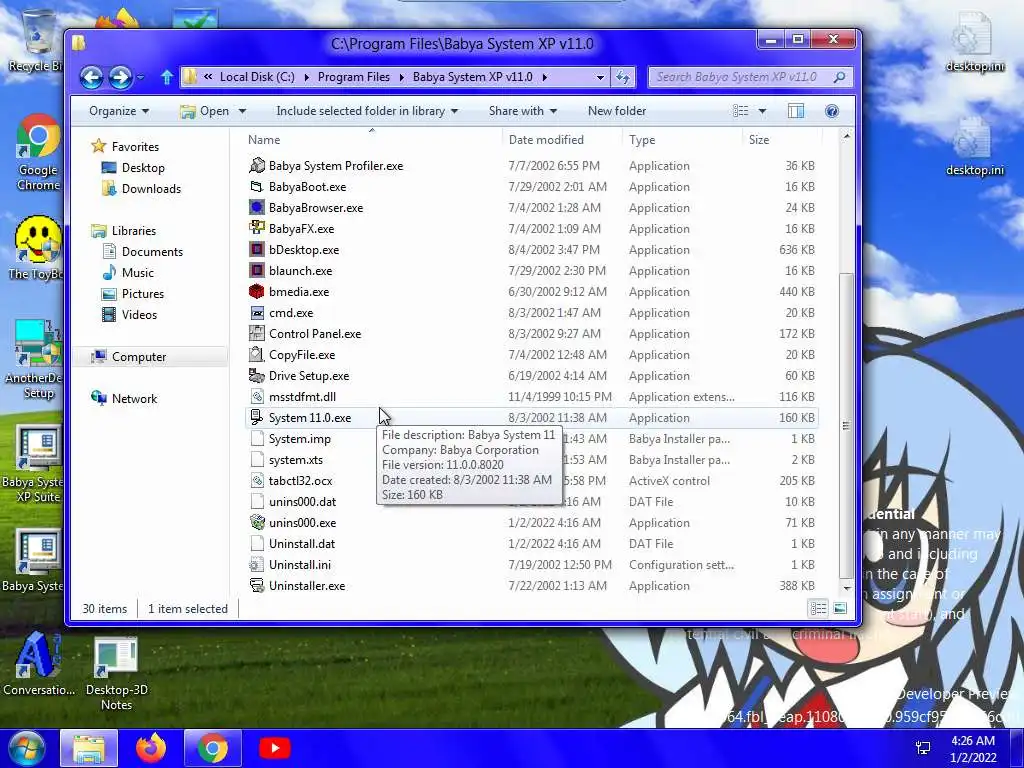The width and height of the screenshot is (1024, 768).
Task: Select Network in navigation pane
Action: (x=134, y=398)
